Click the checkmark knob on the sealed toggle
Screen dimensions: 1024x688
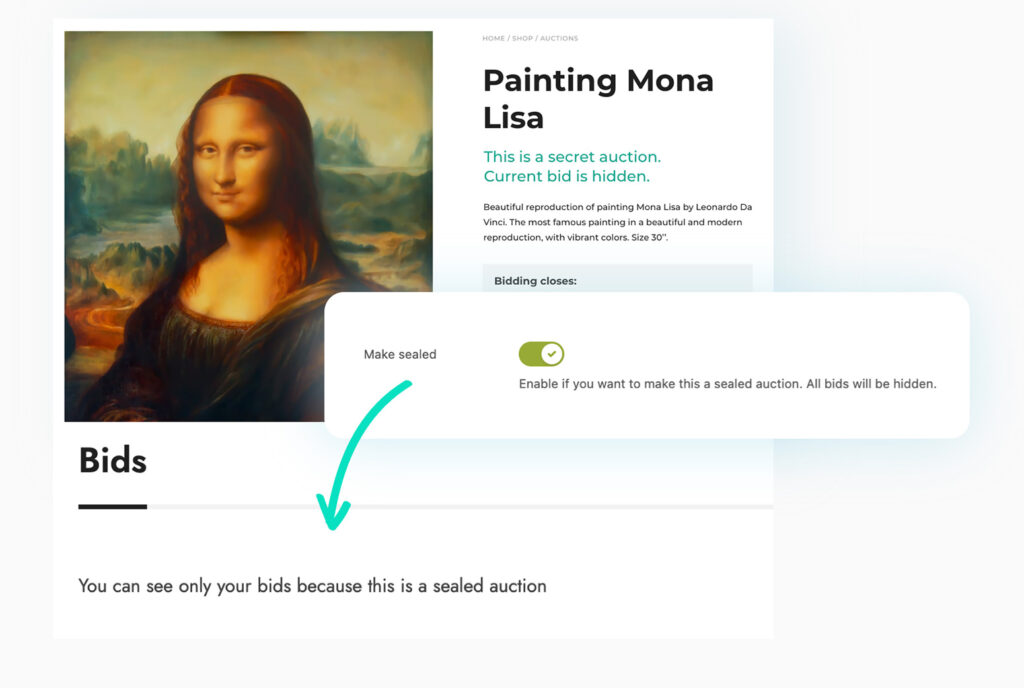tap(551, 354)
